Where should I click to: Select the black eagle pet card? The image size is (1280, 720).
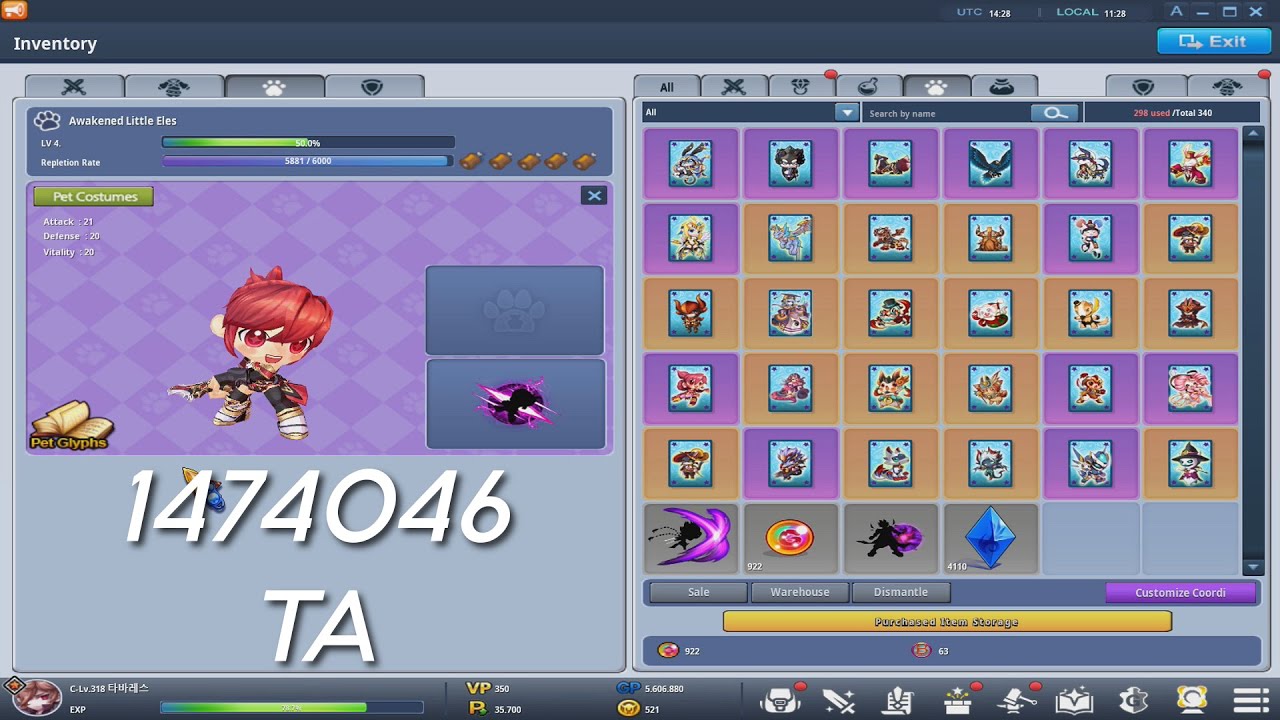pyautogui.click(x=991, y=163)
